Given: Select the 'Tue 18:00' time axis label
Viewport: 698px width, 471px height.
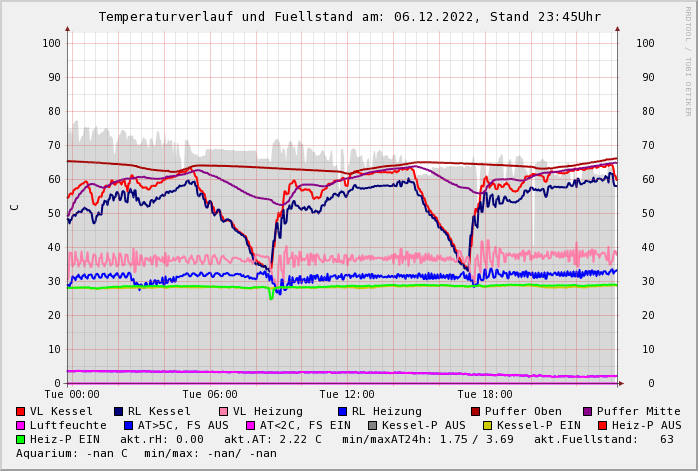Looking at the screenshot, I should [485, 395].
